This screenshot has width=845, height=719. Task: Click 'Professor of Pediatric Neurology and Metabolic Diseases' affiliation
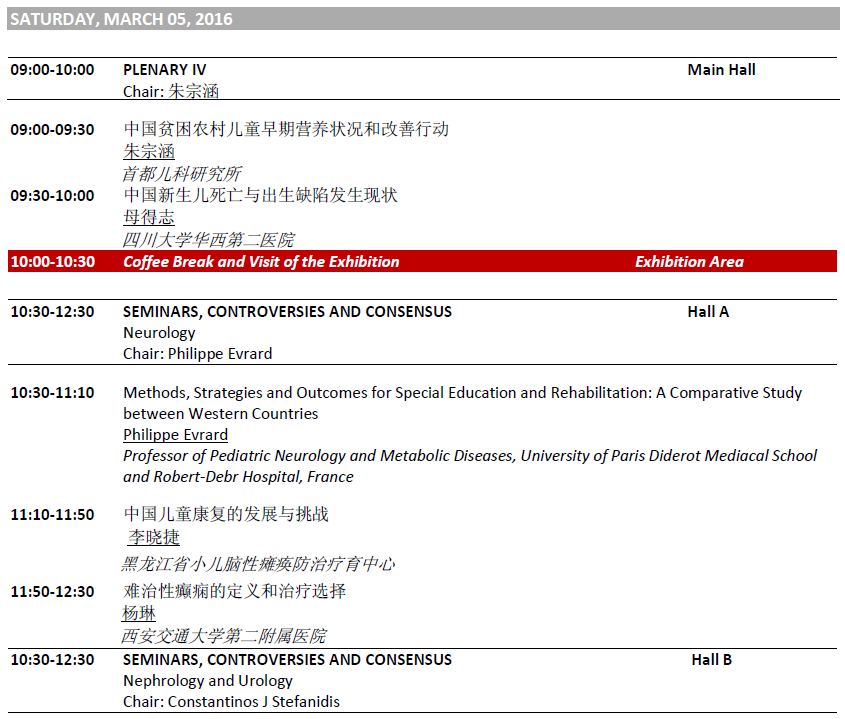coord(470,456)
